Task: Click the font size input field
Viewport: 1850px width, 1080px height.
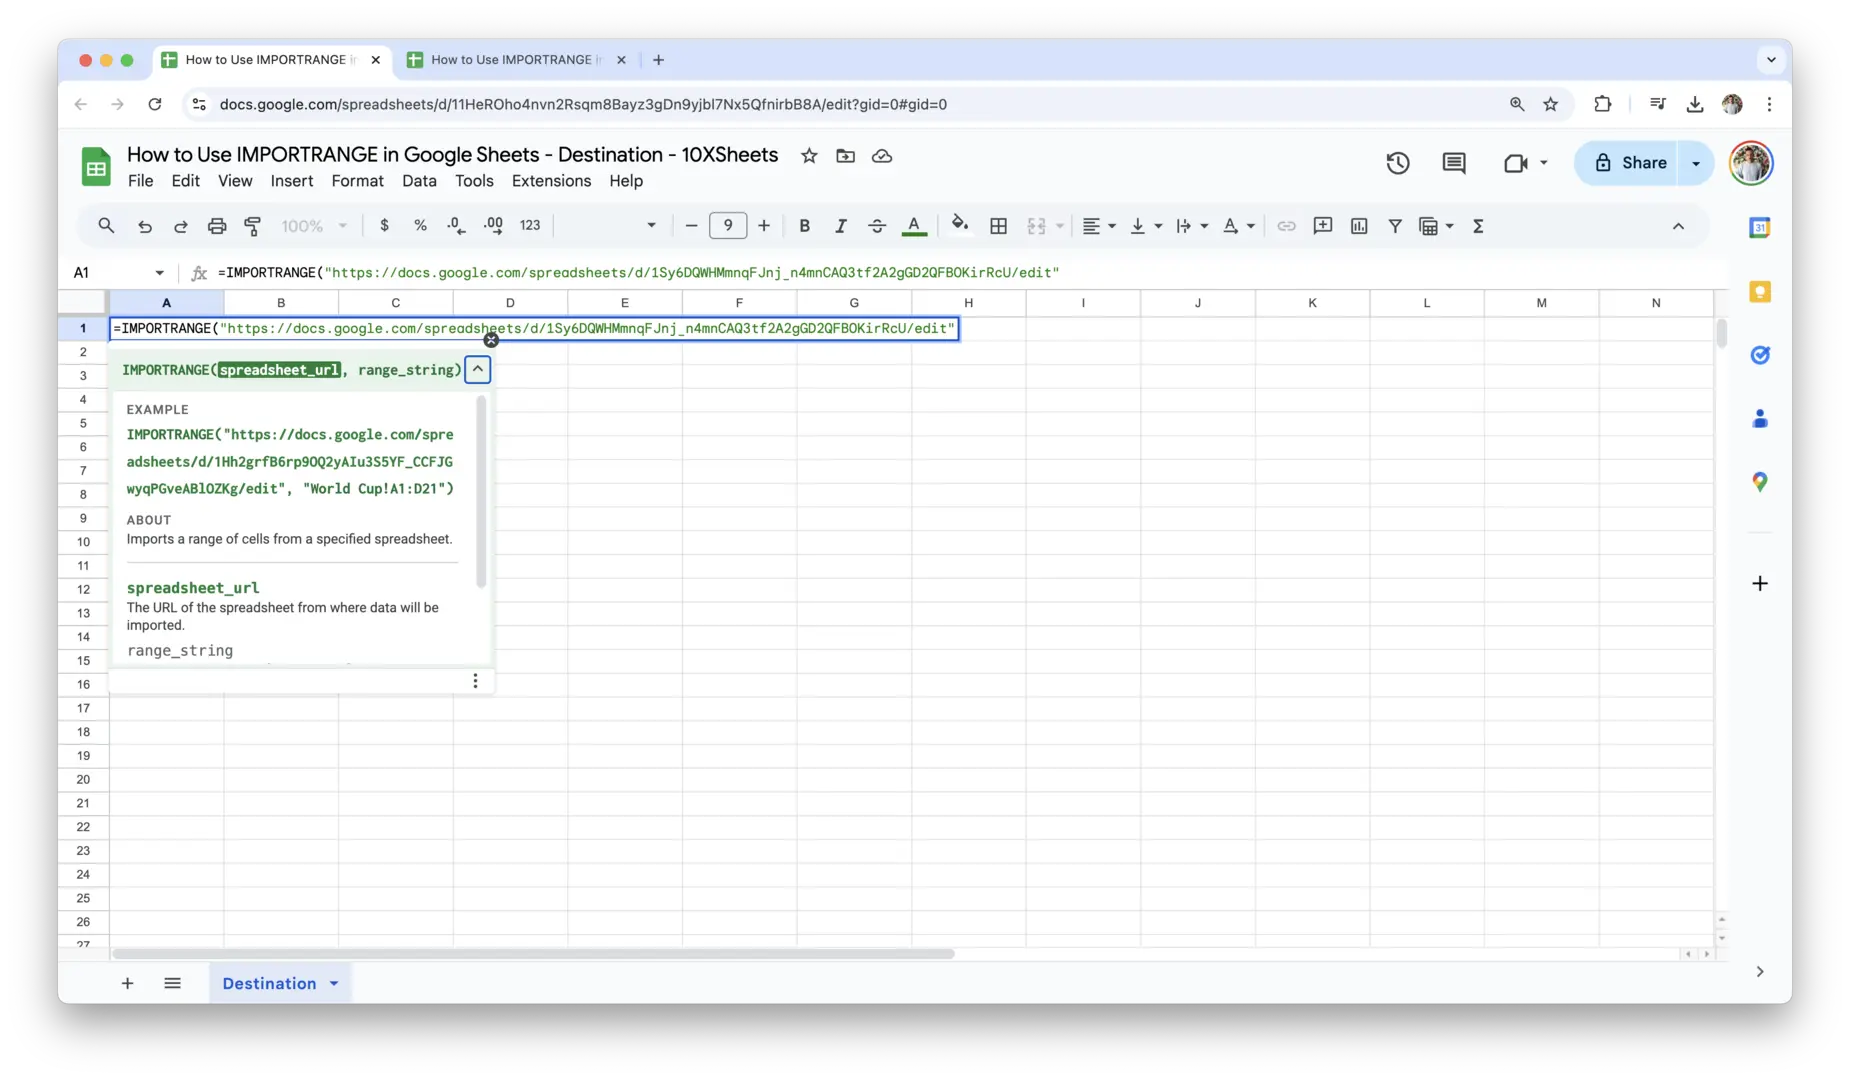Action: coord(728,226)
